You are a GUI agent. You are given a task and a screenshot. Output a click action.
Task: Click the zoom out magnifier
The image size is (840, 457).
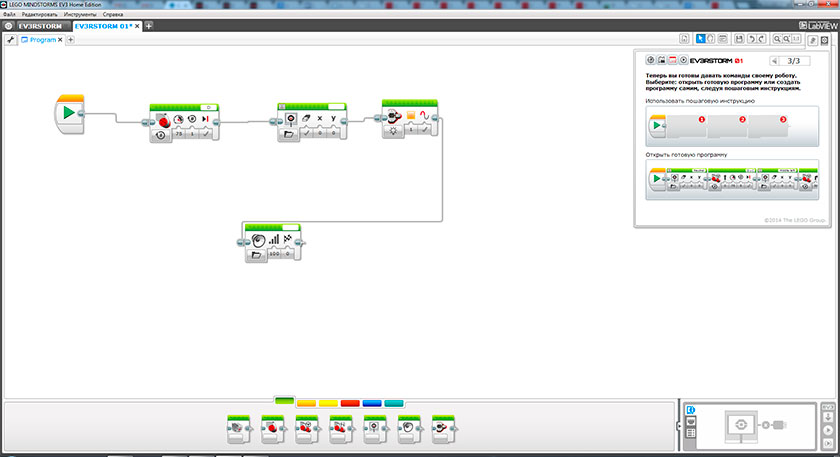pos(777,39)
